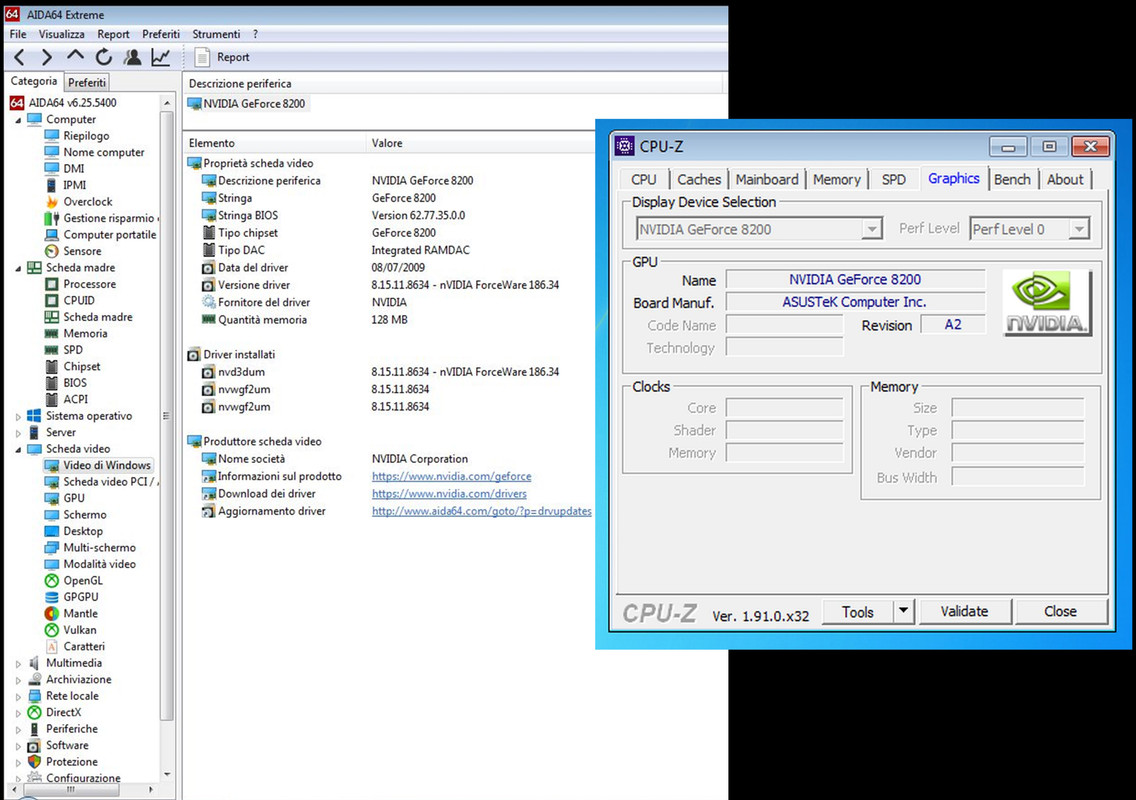The height and width of the screenshot is (800, 1136).
Task: Select the Vulkan tree item
Action: click(80, 630)
